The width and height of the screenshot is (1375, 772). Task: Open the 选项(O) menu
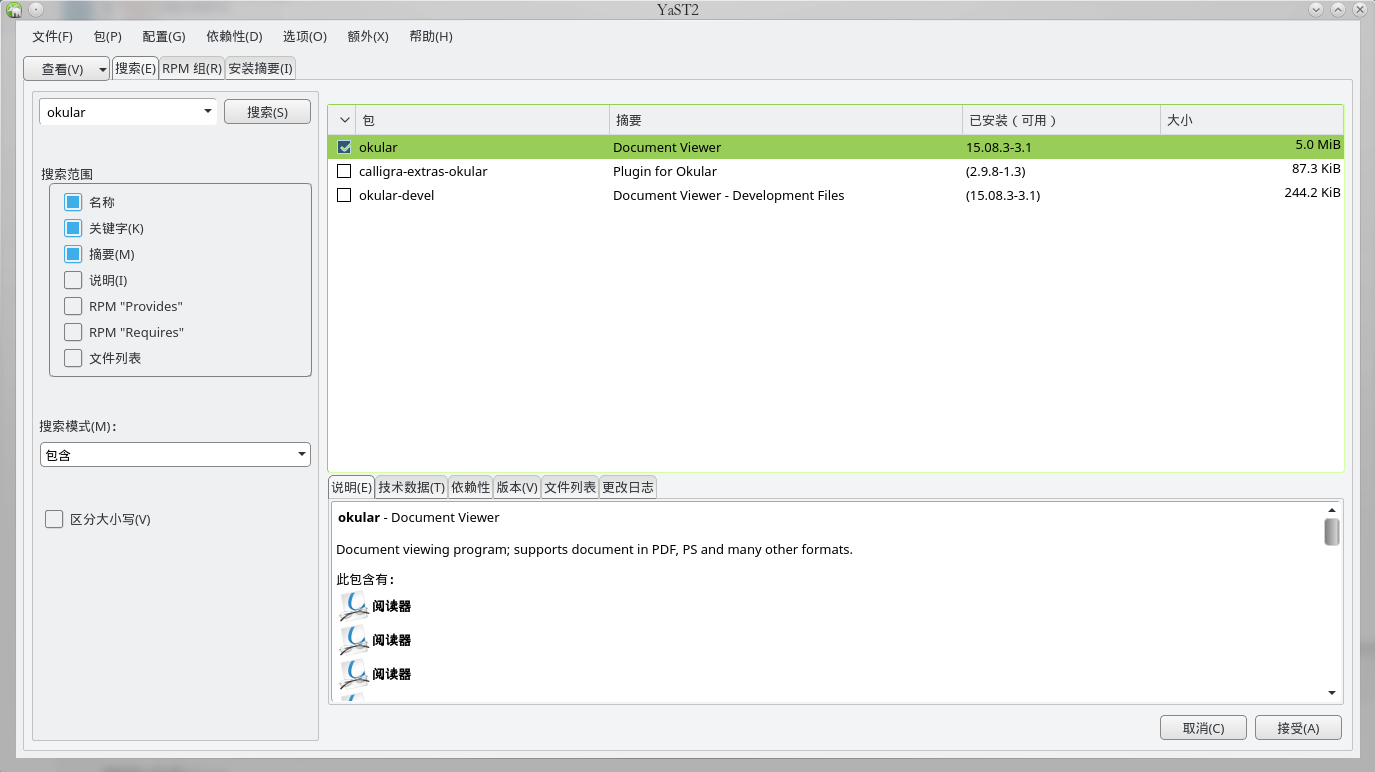point(305,36)
